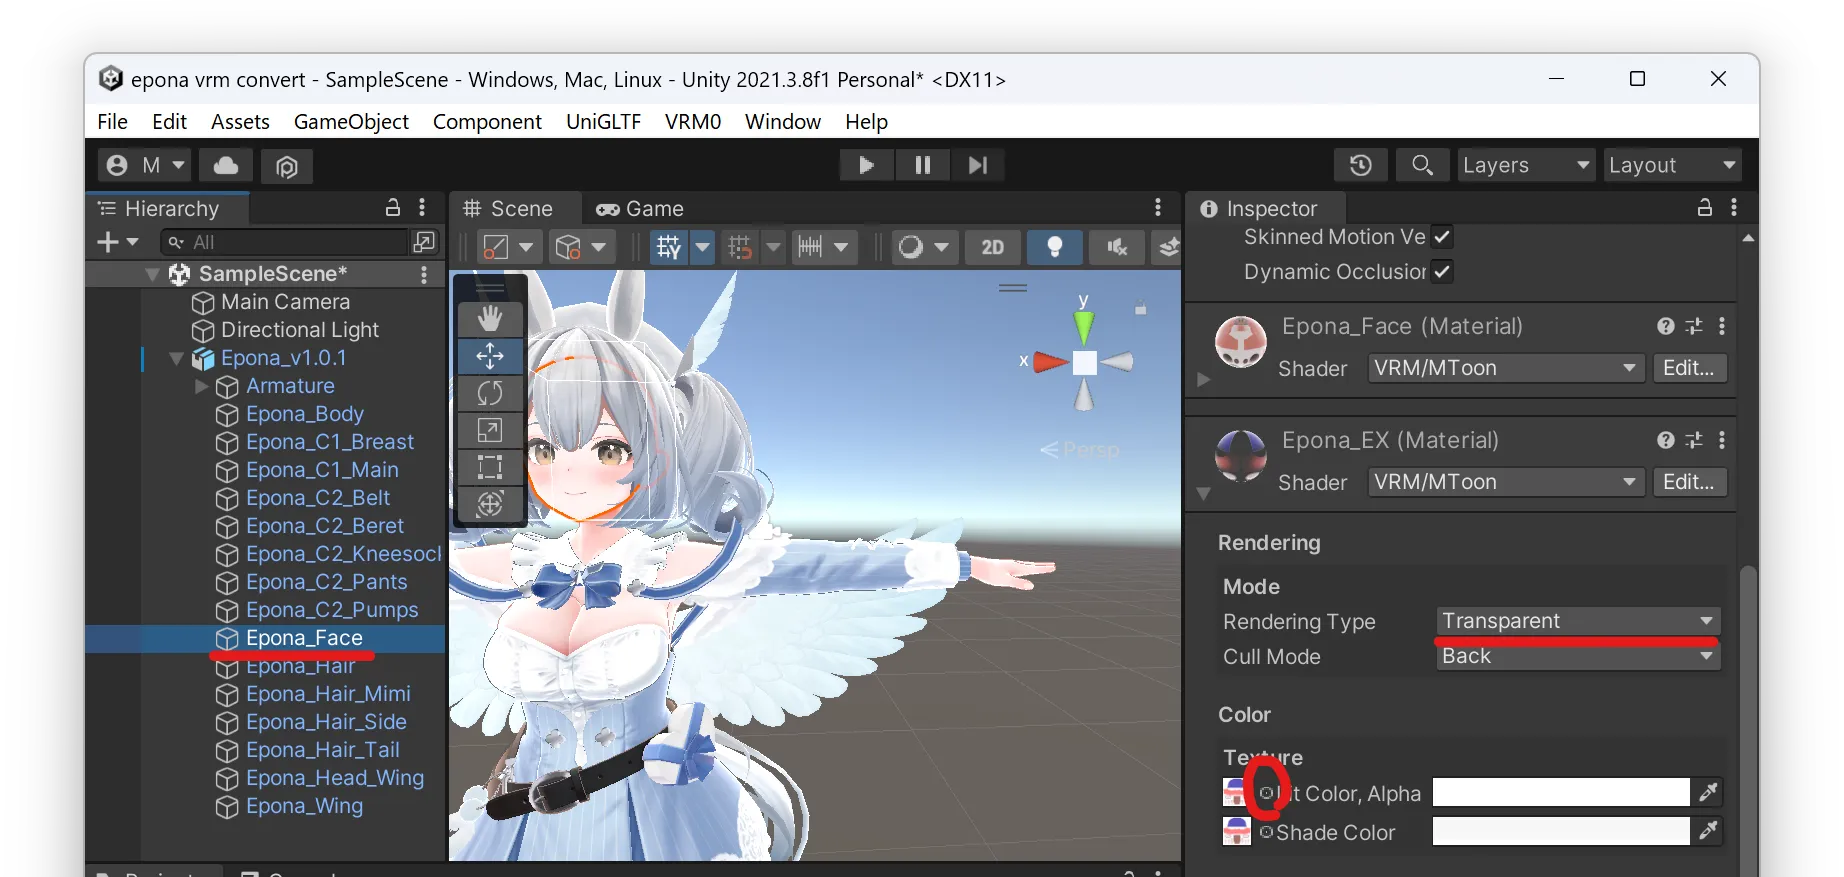Viewport: 1844px width, 877px height.
Task: Toggle Inspector panel lock
Action: point(1705,207)
